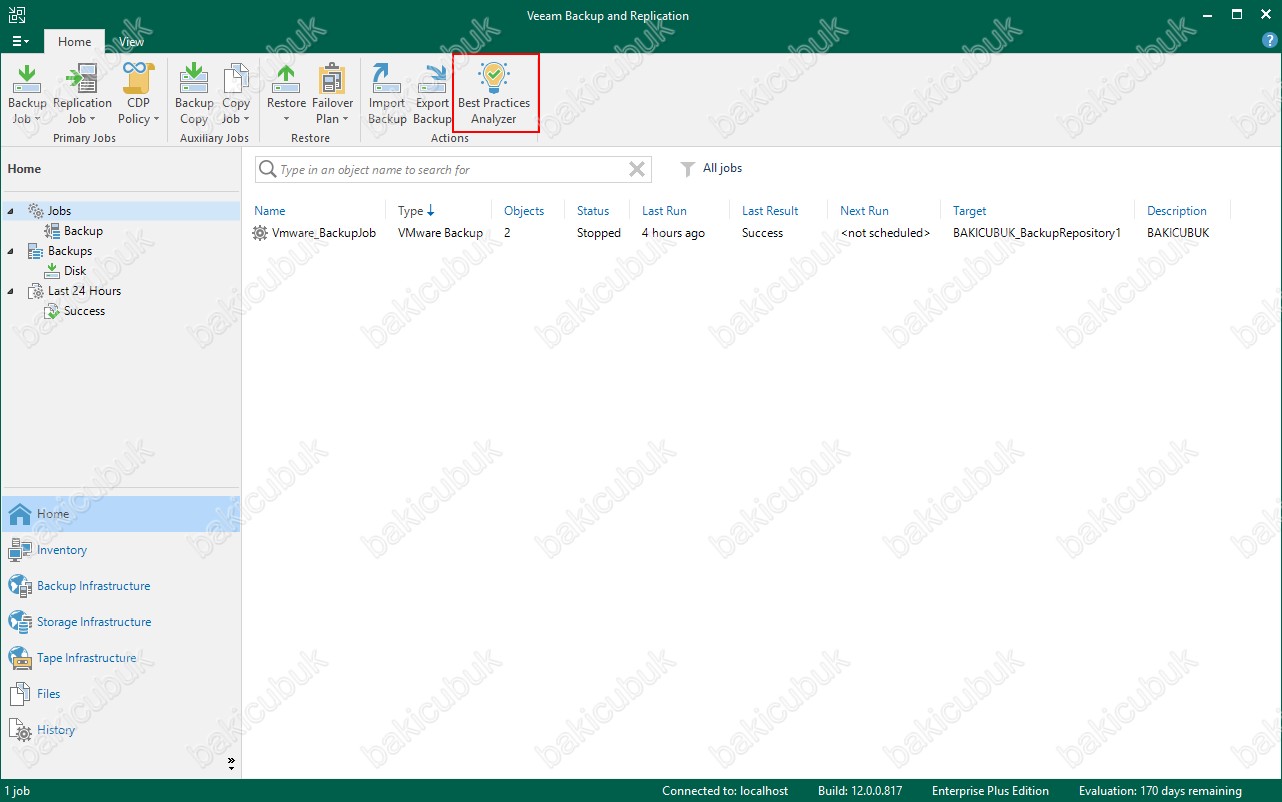Sort by the Next Run column header

point(864,211)
